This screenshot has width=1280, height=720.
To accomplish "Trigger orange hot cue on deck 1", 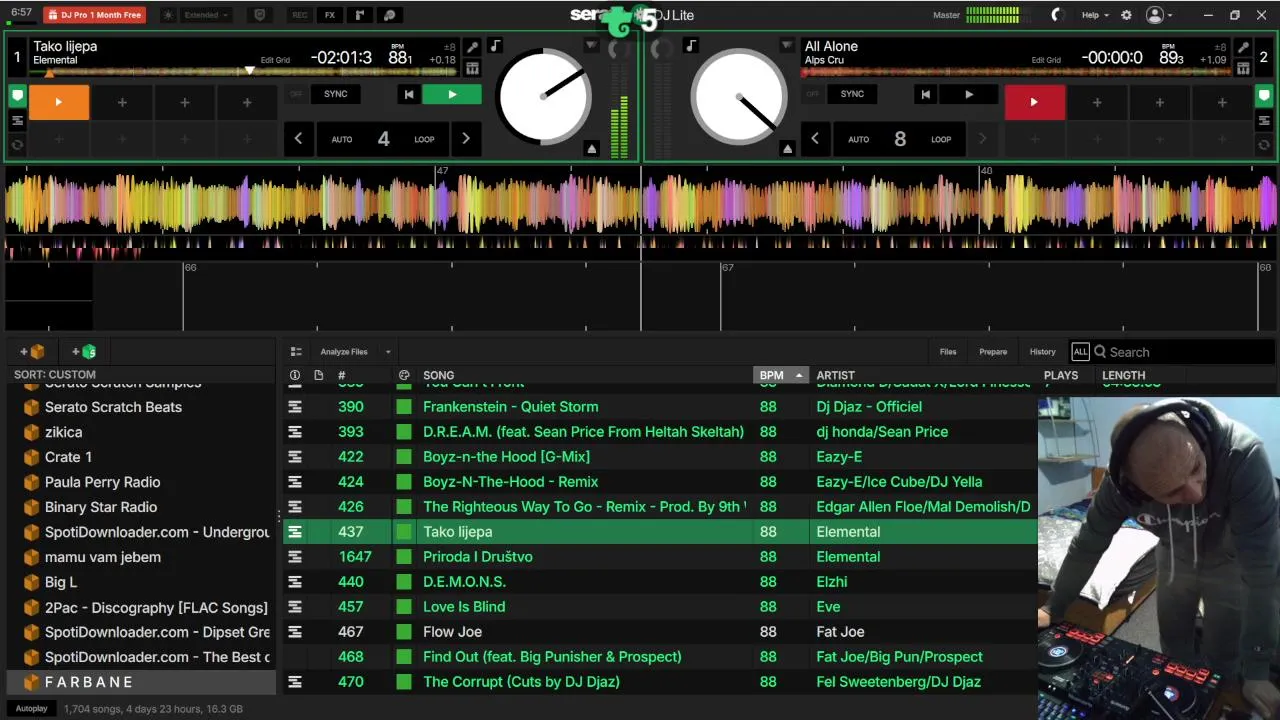I will click(58, 102).
